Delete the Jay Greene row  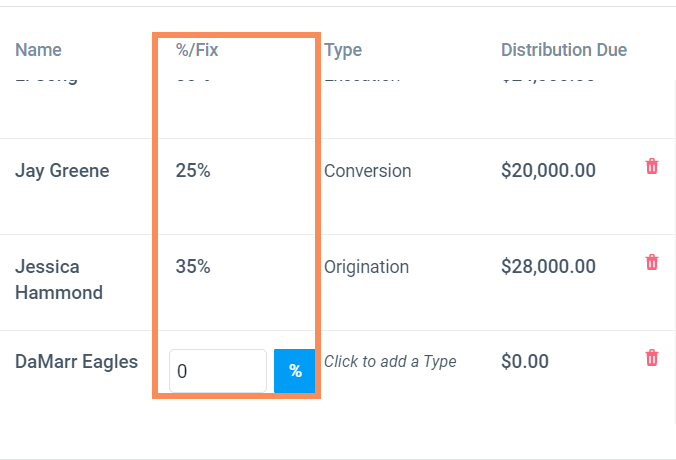(x=652, y=167)
